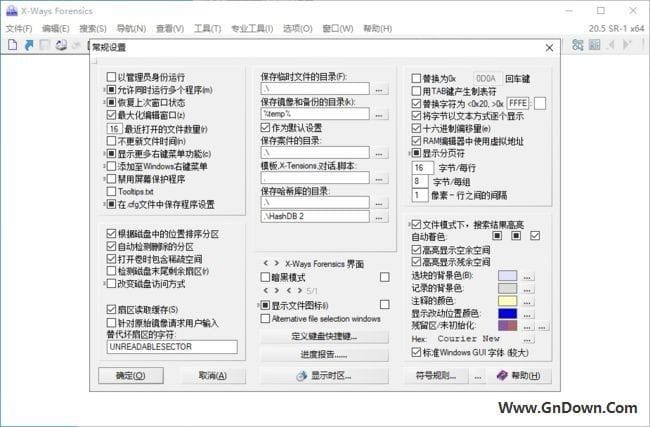Screen dimensions: 650x427
Task: Click the 最近打开的文件数量 number field
Action: click(x=114, y=129)
